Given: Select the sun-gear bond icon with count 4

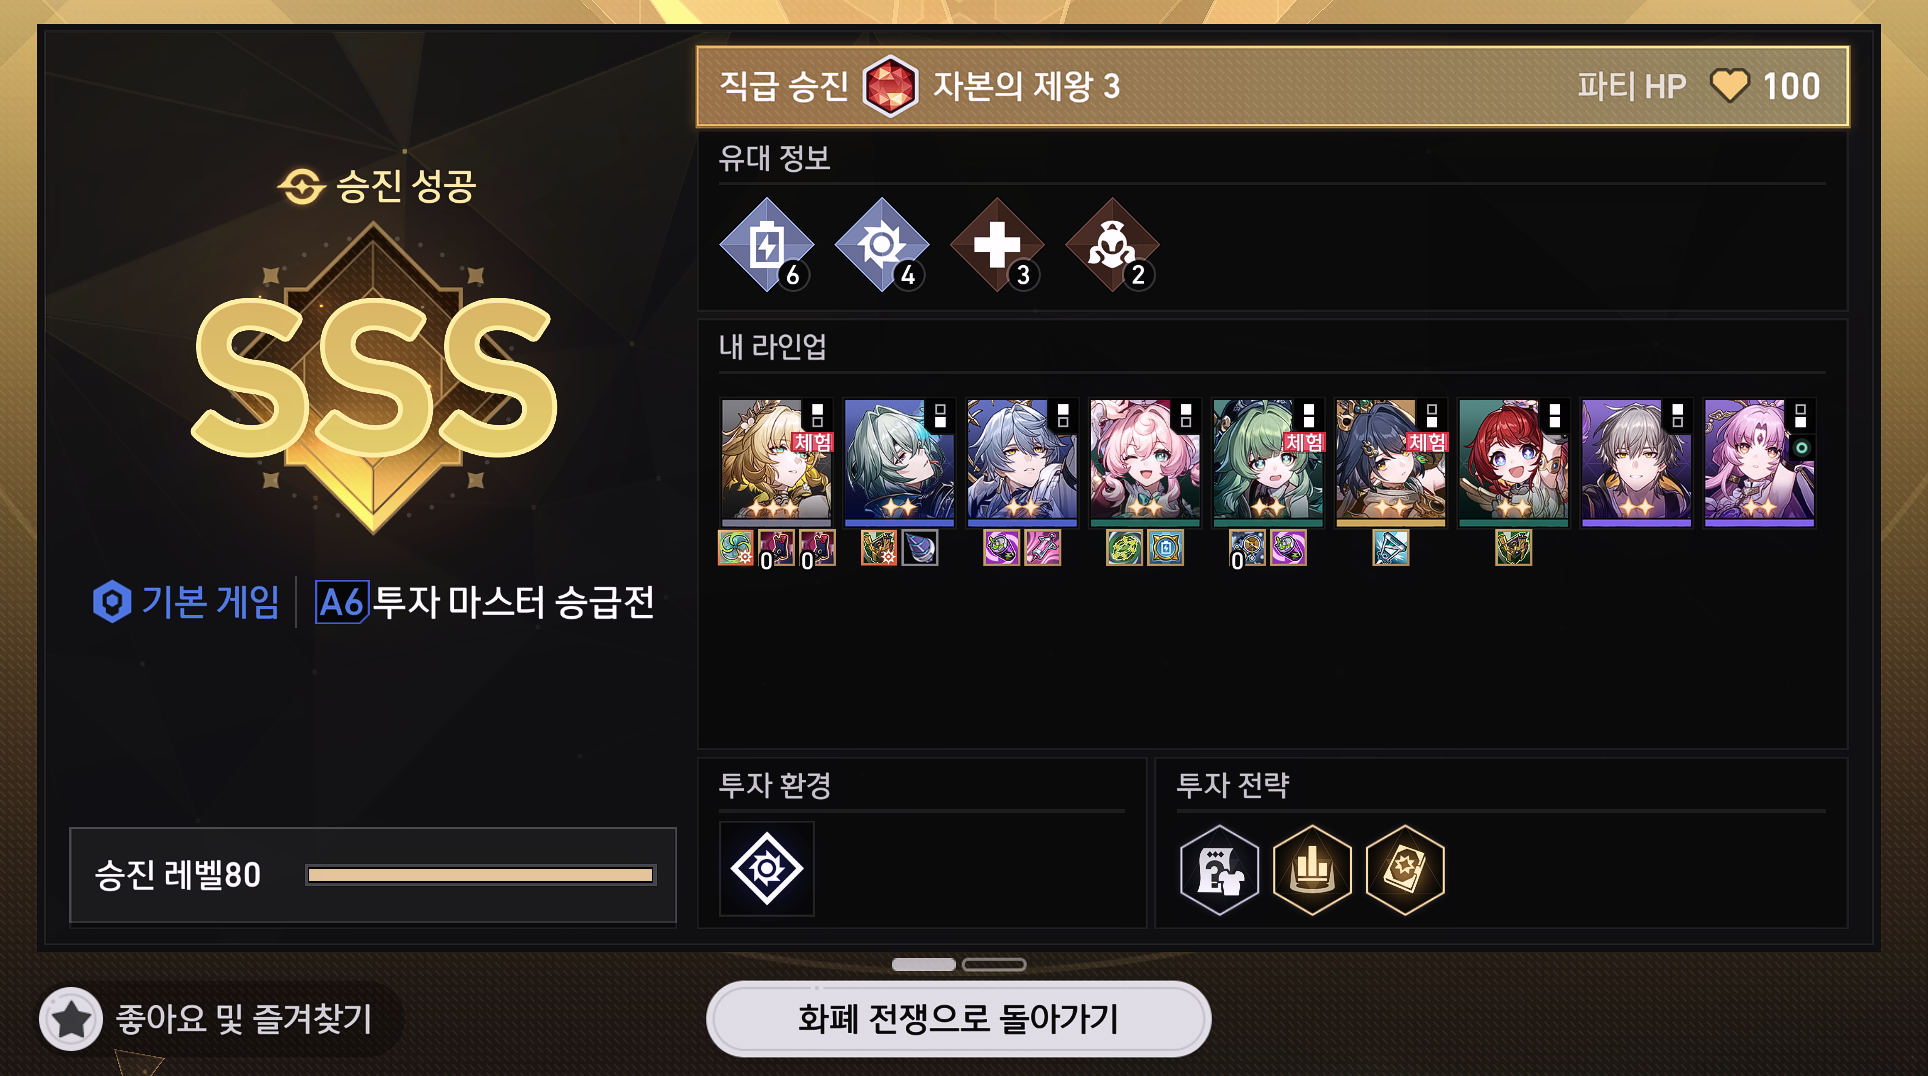Looking at the screenshot, I should [882, 245].
